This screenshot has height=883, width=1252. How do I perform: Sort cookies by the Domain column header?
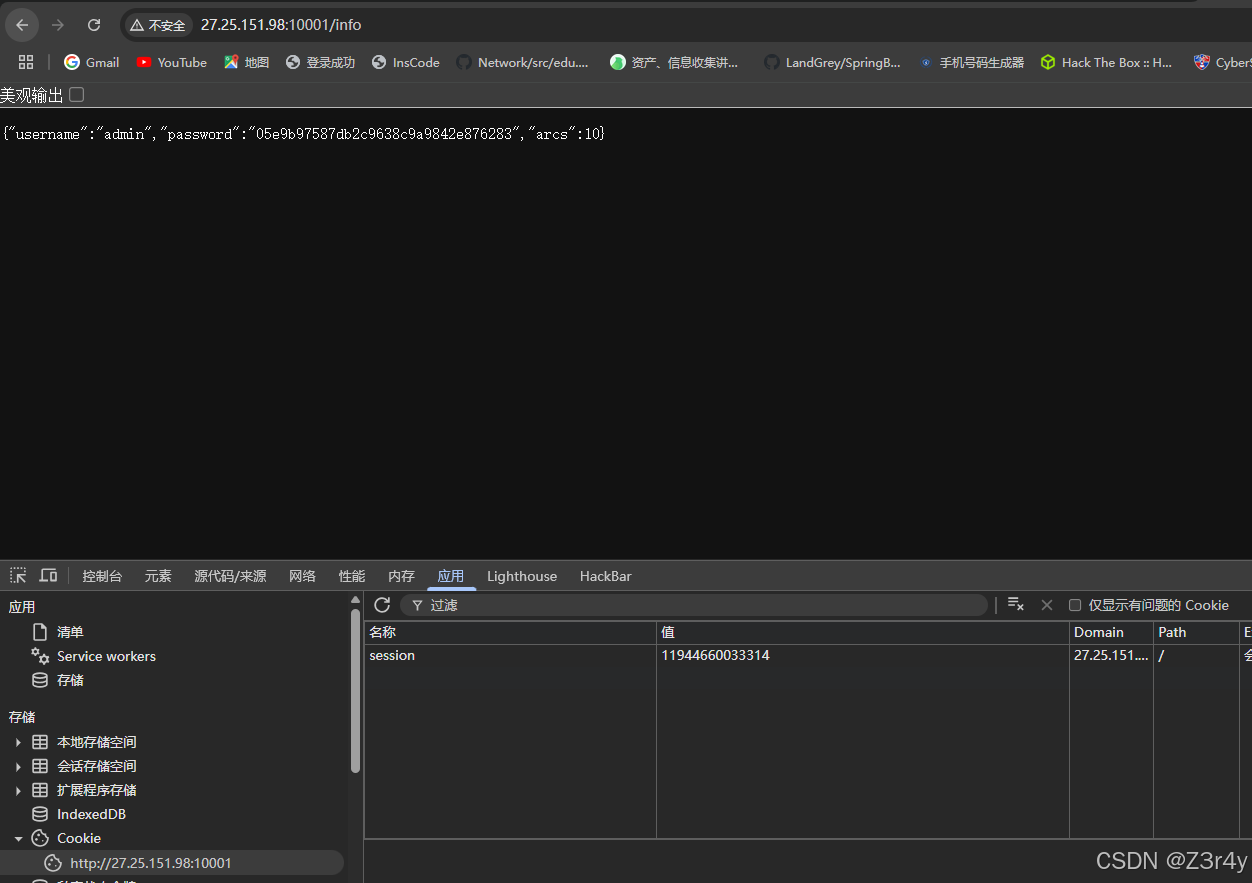coord(1111,632)
